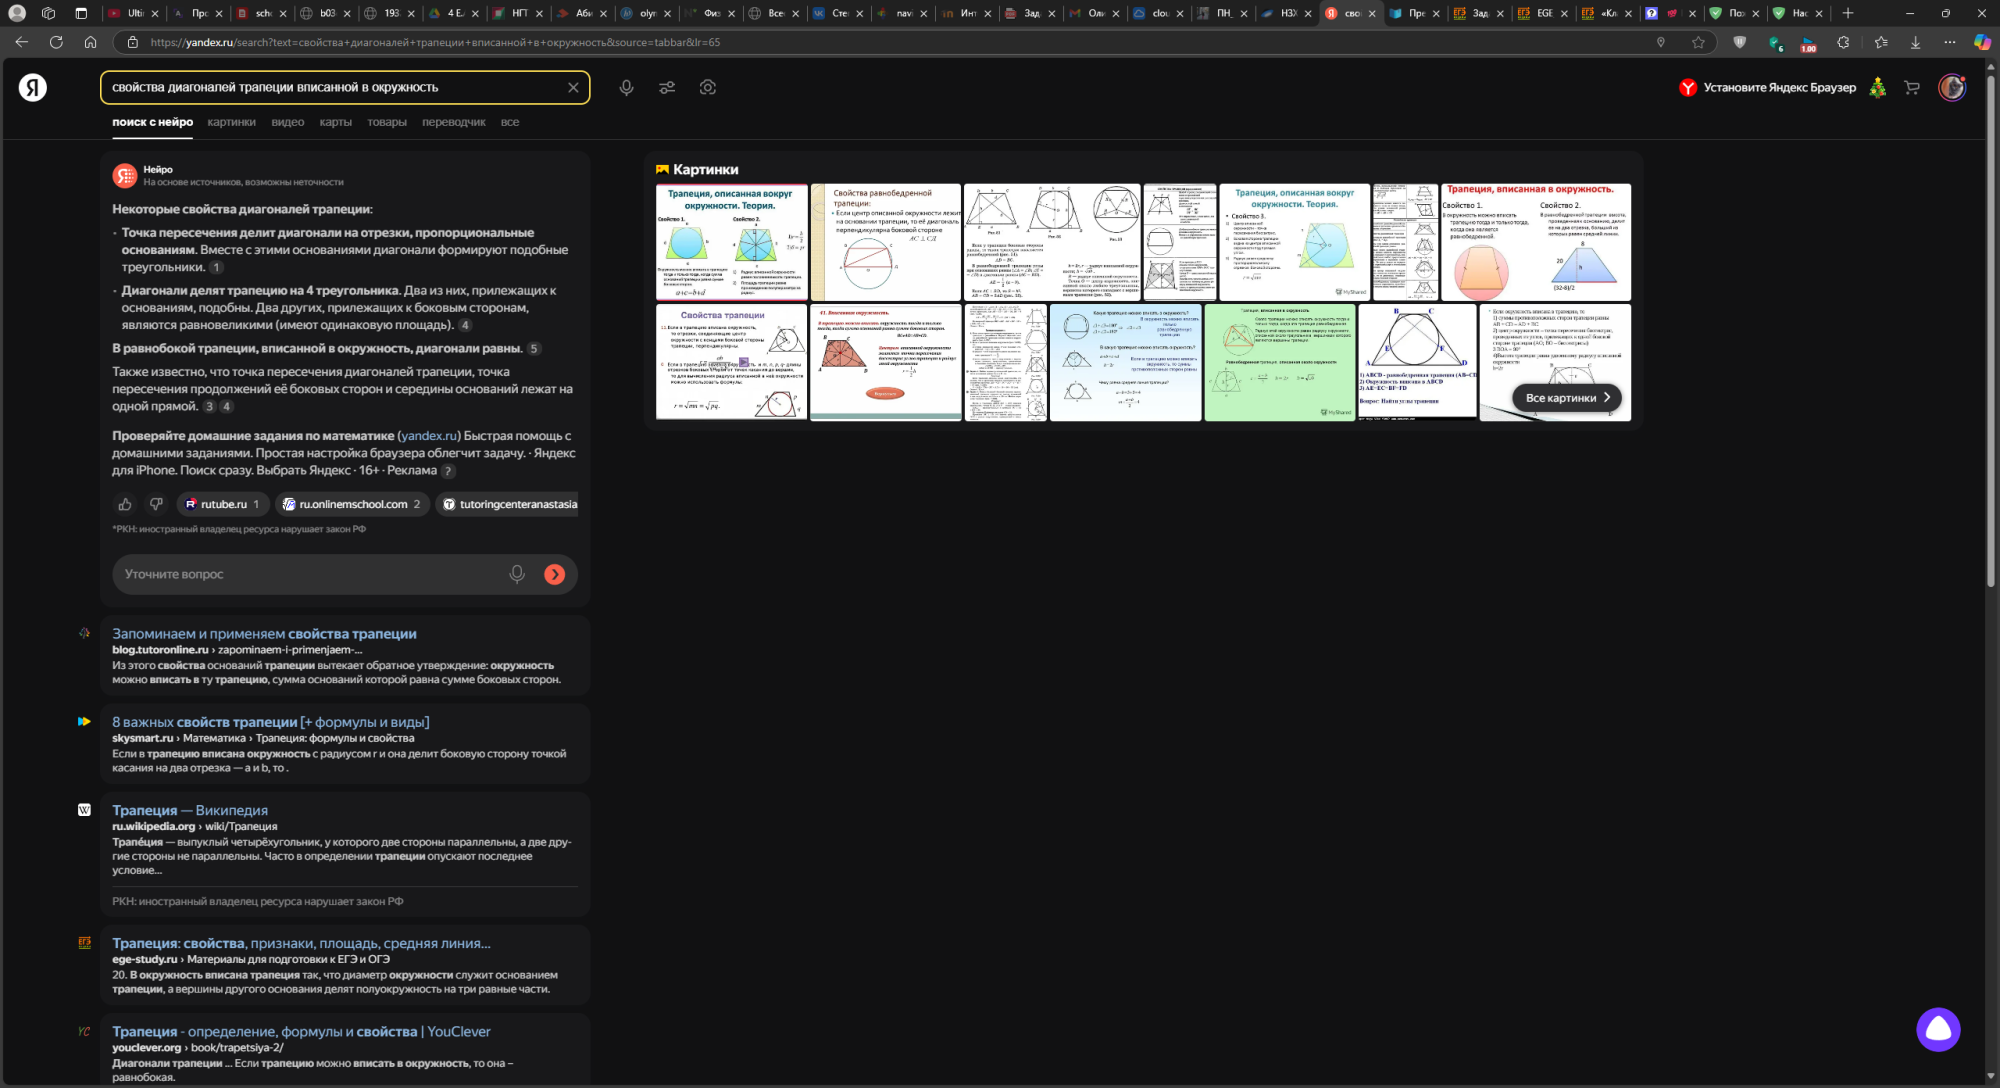
Task: Click source reference number 5
Action: pyautogui.click(x=534, y=349)
